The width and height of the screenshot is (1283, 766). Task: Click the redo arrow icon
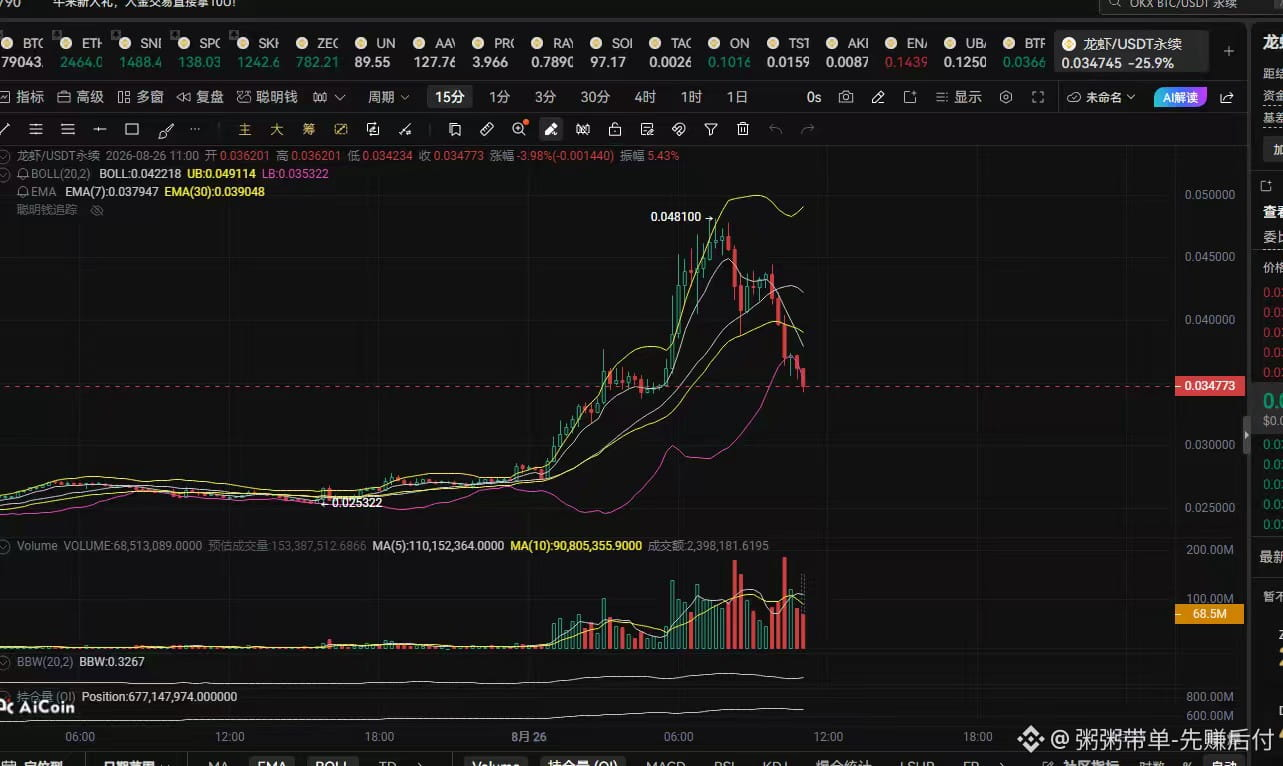pyautogui.click(x=808, y=129)
